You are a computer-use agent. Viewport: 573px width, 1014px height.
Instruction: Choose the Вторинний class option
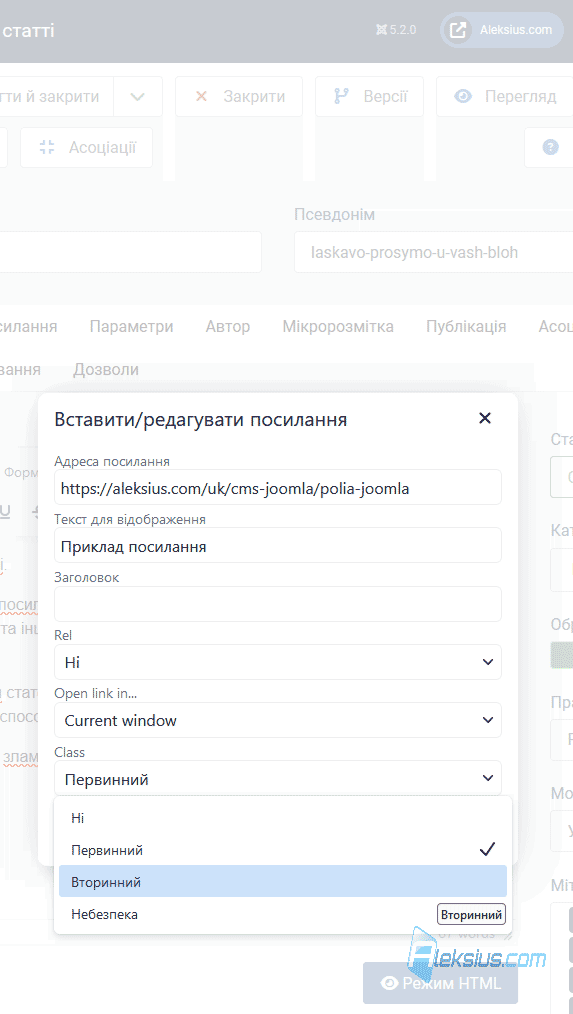pos(283,881)
